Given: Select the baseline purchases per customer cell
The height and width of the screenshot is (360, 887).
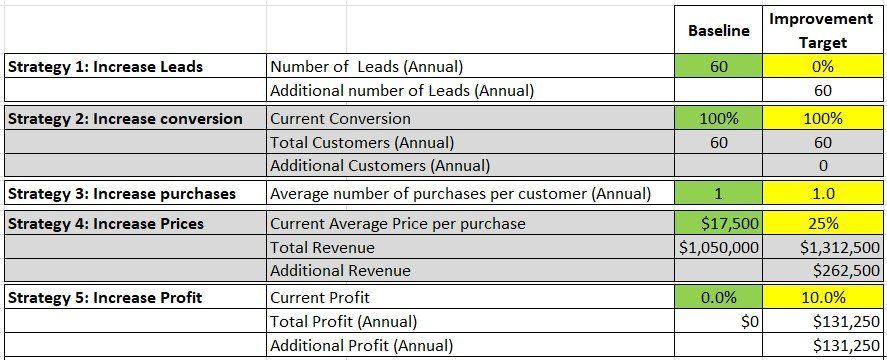Looking at the screenshot, I should click(x=718, y=194).
